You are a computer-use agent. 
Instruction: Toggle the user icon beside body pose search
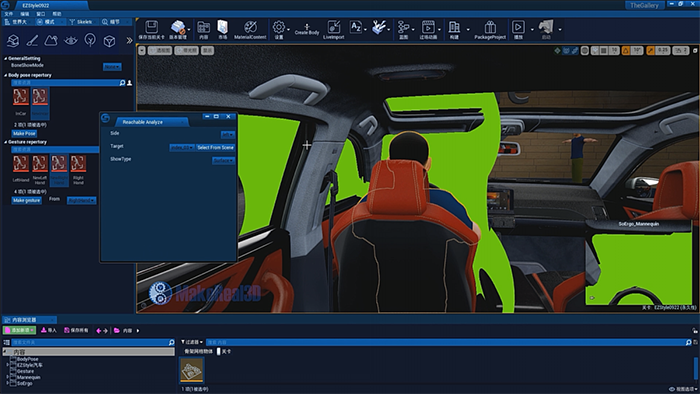(x=129, y=83)
